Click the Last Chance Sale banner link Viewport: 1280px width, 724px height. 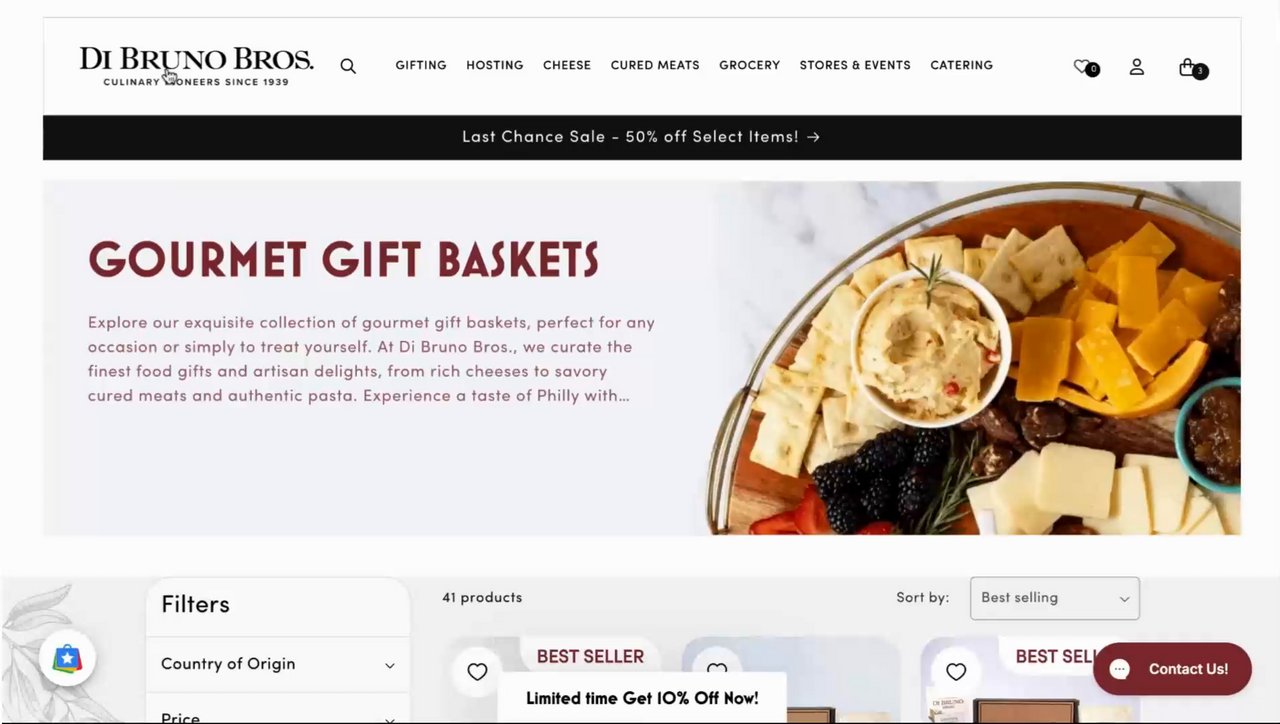coord(641,137)
